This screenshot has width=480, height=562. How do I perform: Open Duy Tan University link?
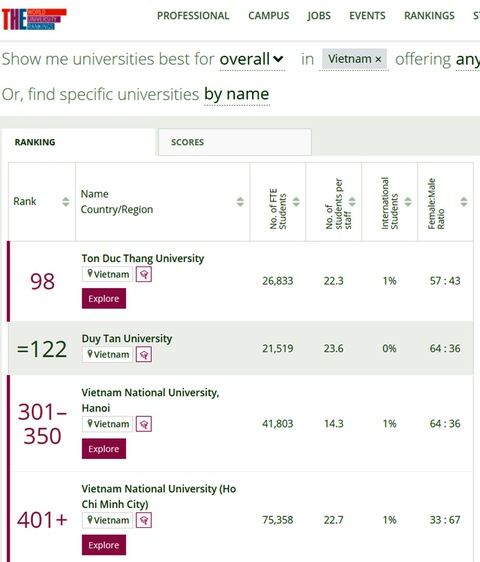pos(127,338)
